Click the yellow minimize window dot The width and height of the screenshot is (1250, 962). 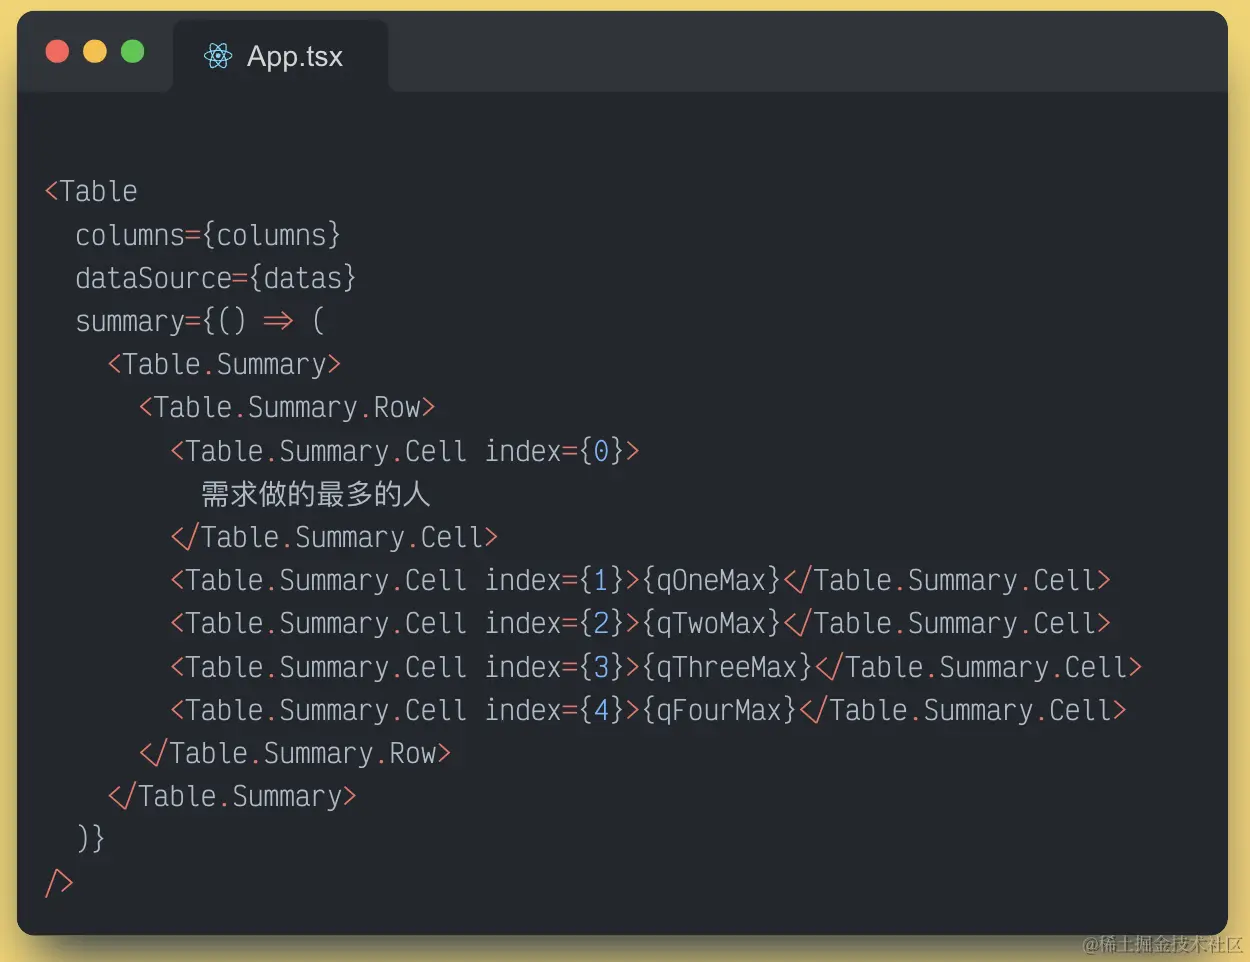(95, 51)
